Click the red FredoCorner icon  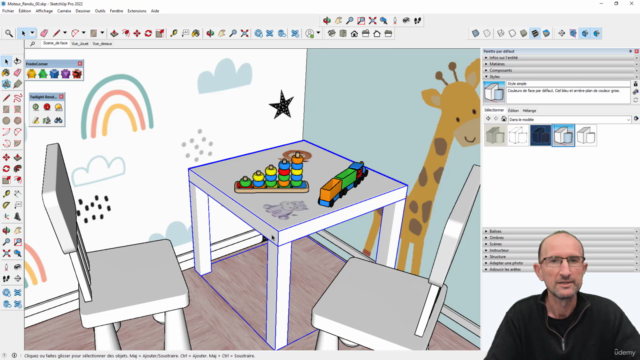pyautogui.click(x=77, y=74)
